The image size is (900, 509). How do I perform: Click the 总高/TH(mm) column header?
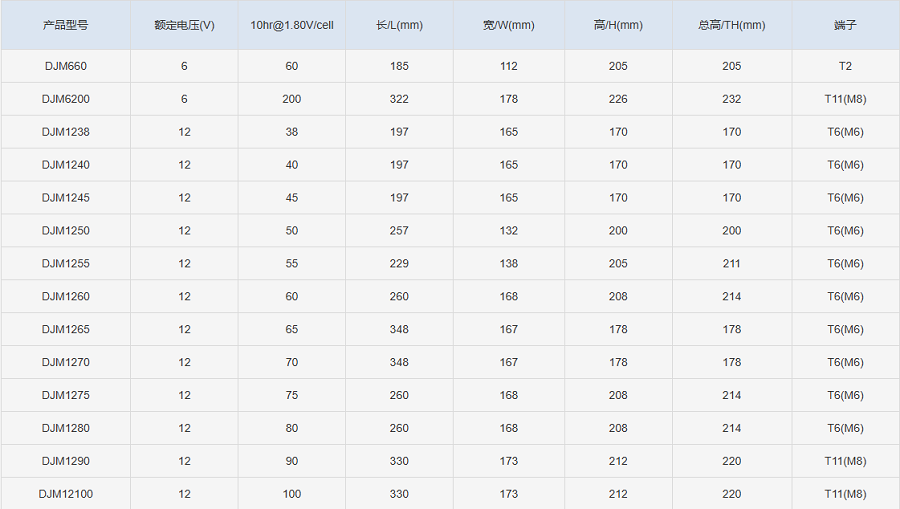(732, 25)
